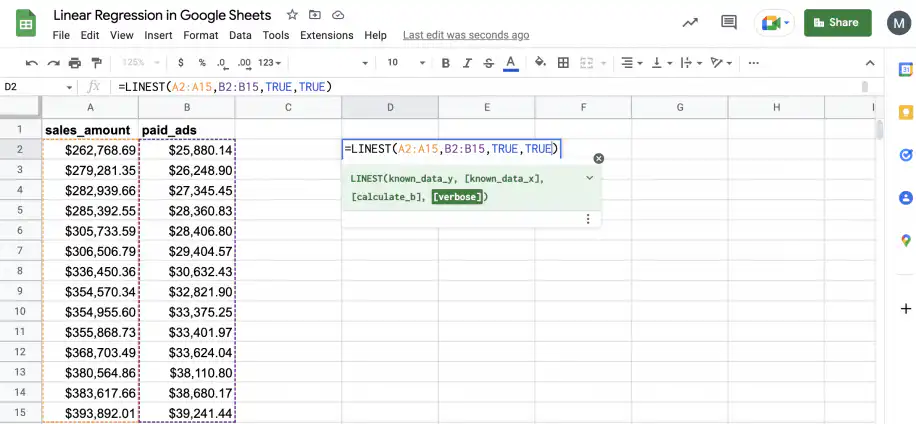Click the Merge cells icon

pos(586,62)
